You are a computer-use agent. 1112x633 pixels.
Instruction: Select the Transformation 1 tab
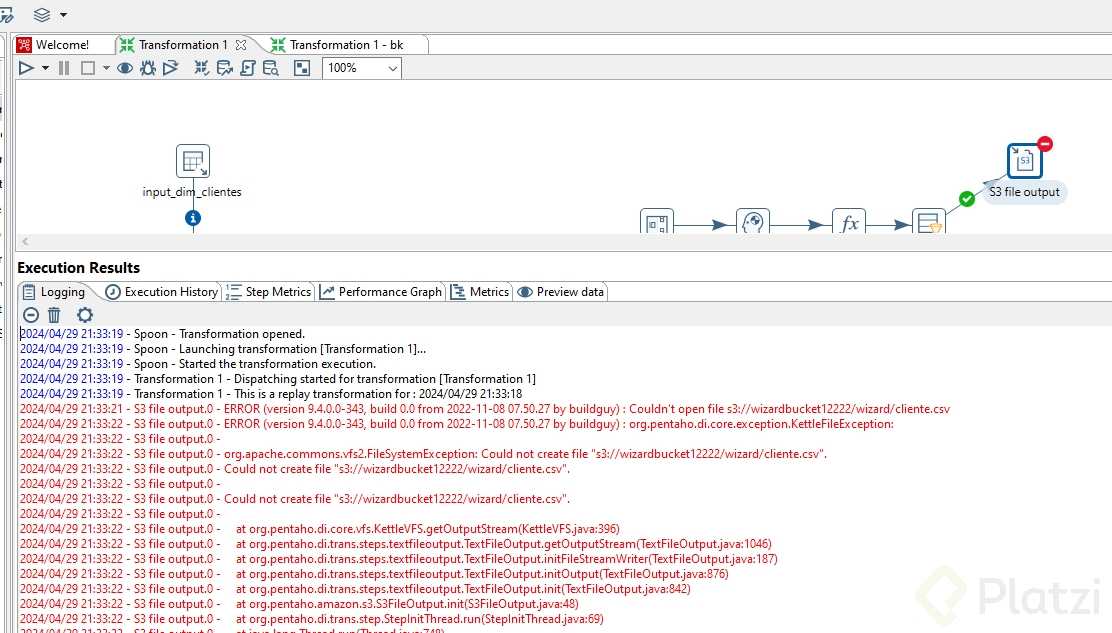click(x=183, y=45)
